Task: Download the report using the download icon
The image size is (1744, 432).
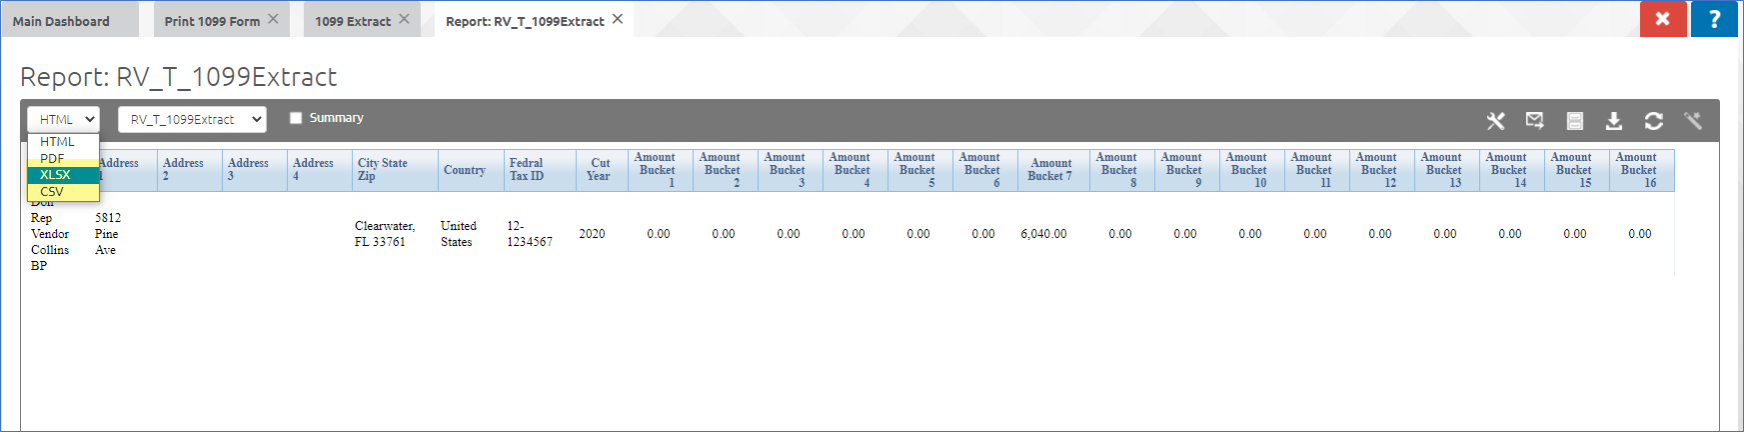Action: (x=1613, y=121)
